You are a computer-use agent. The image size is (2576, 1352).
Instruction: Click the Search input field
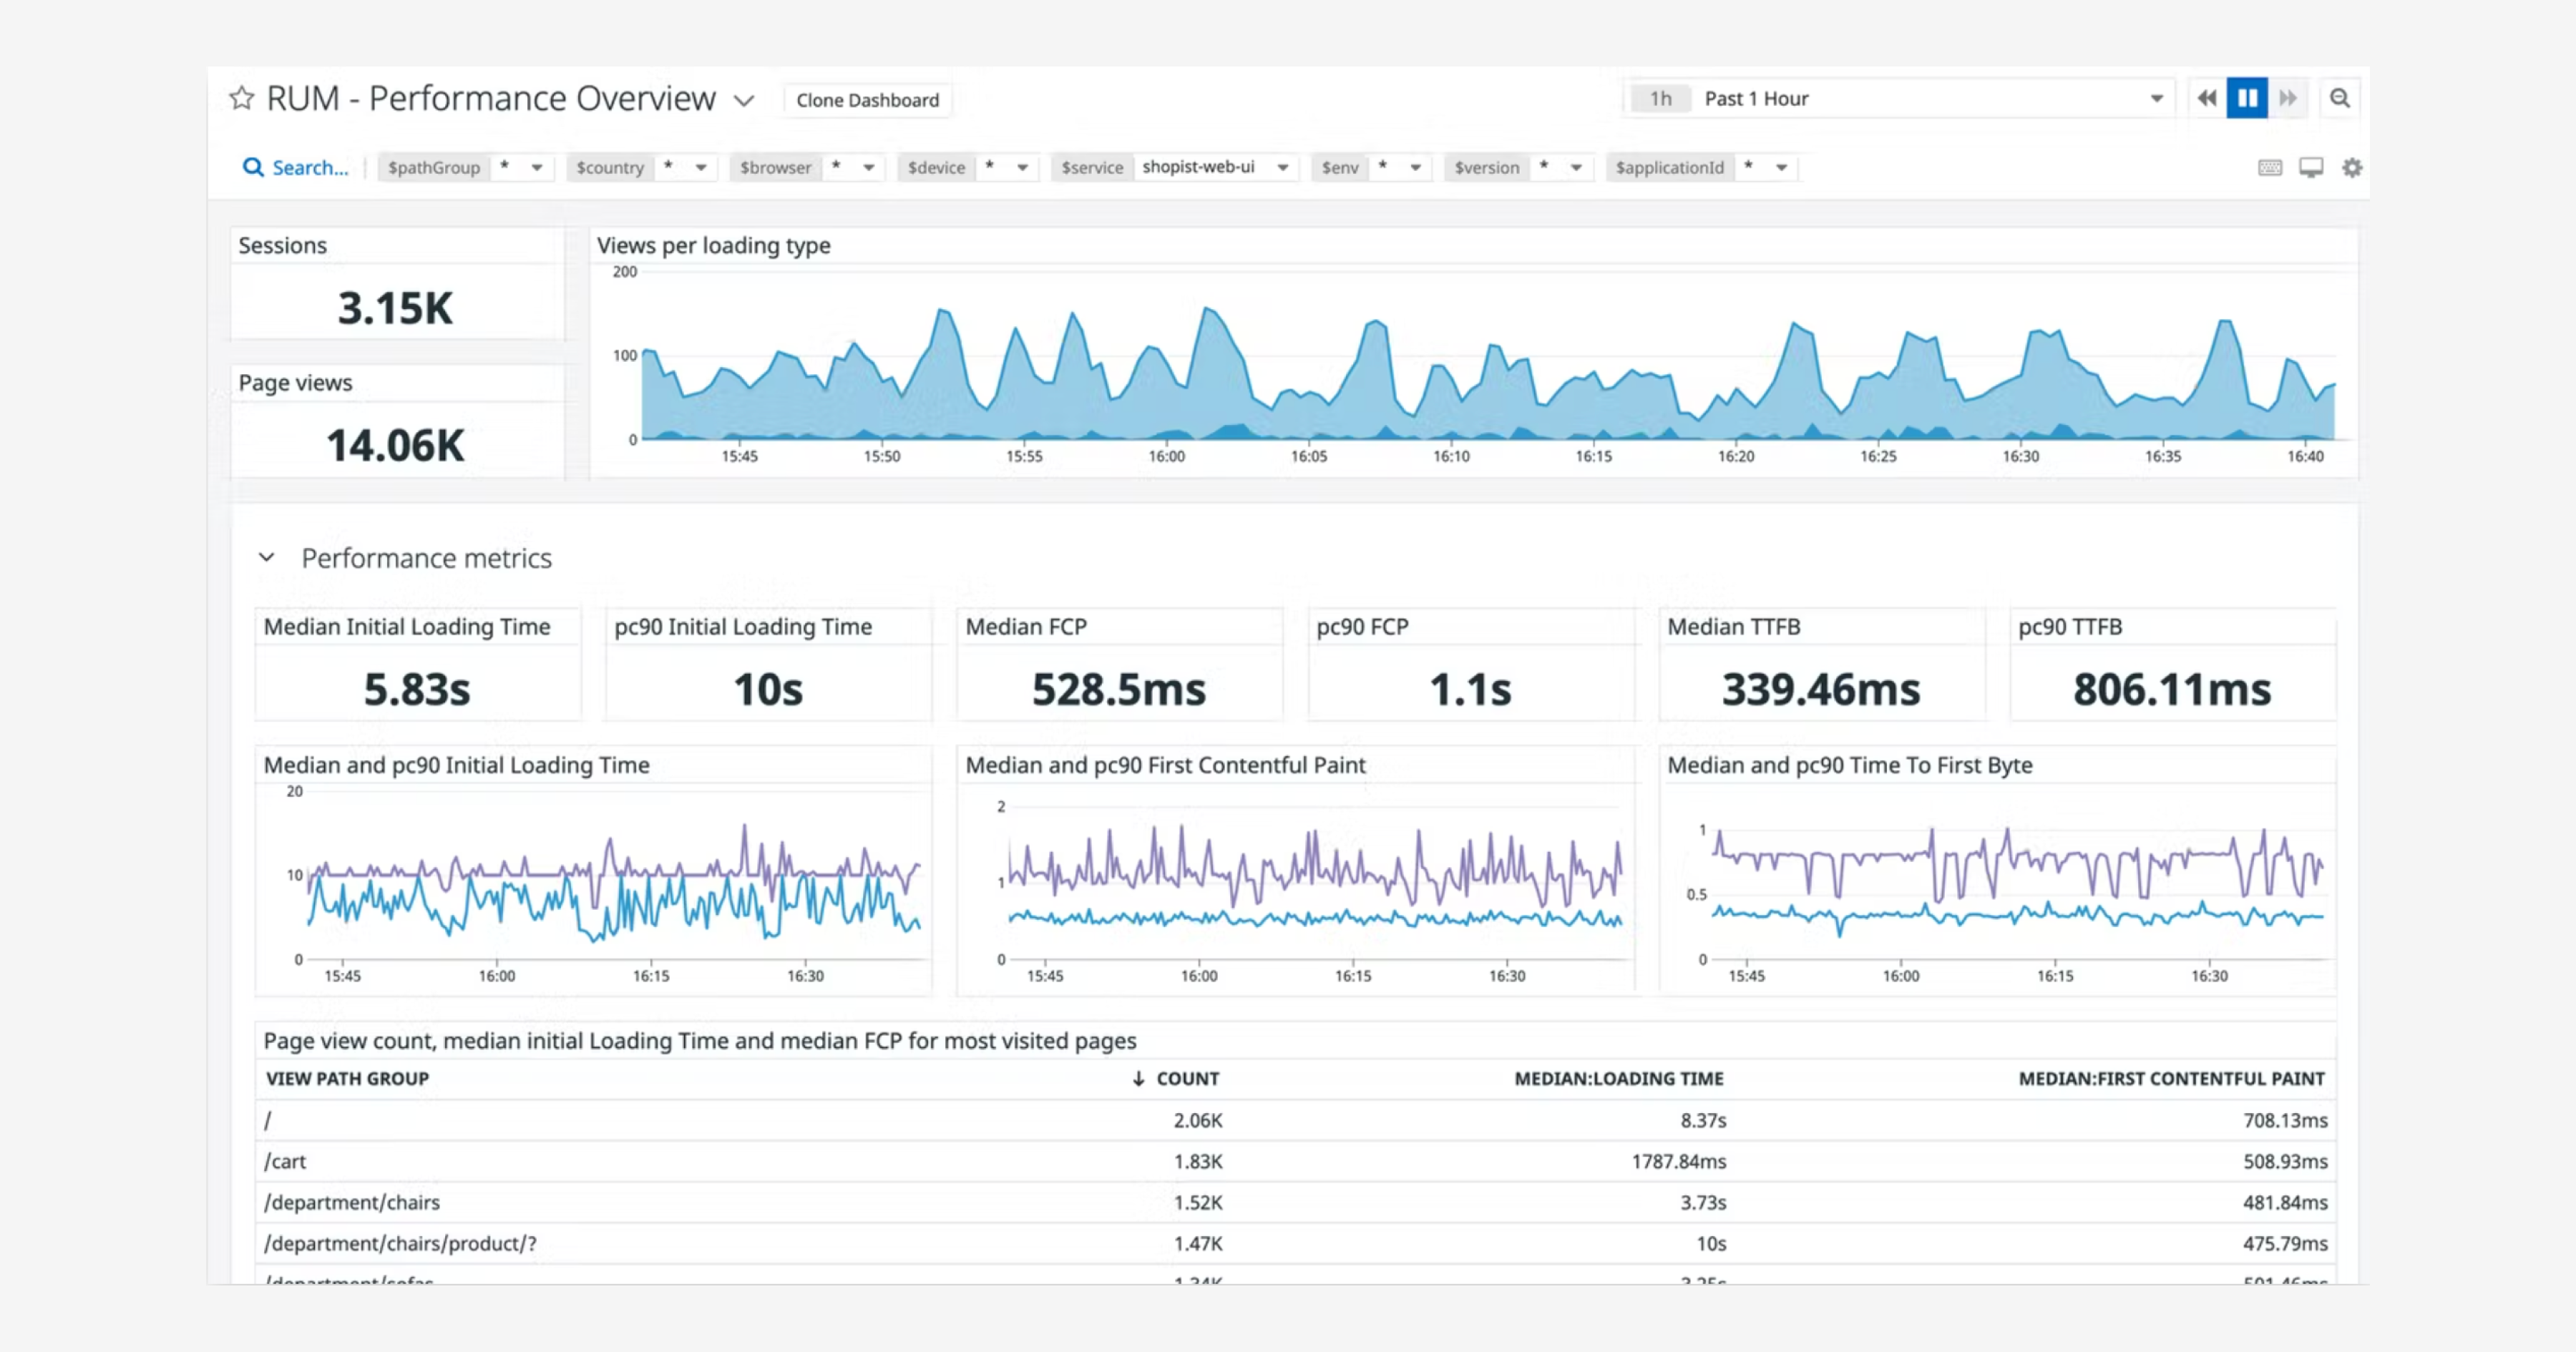tap(310, 167)
